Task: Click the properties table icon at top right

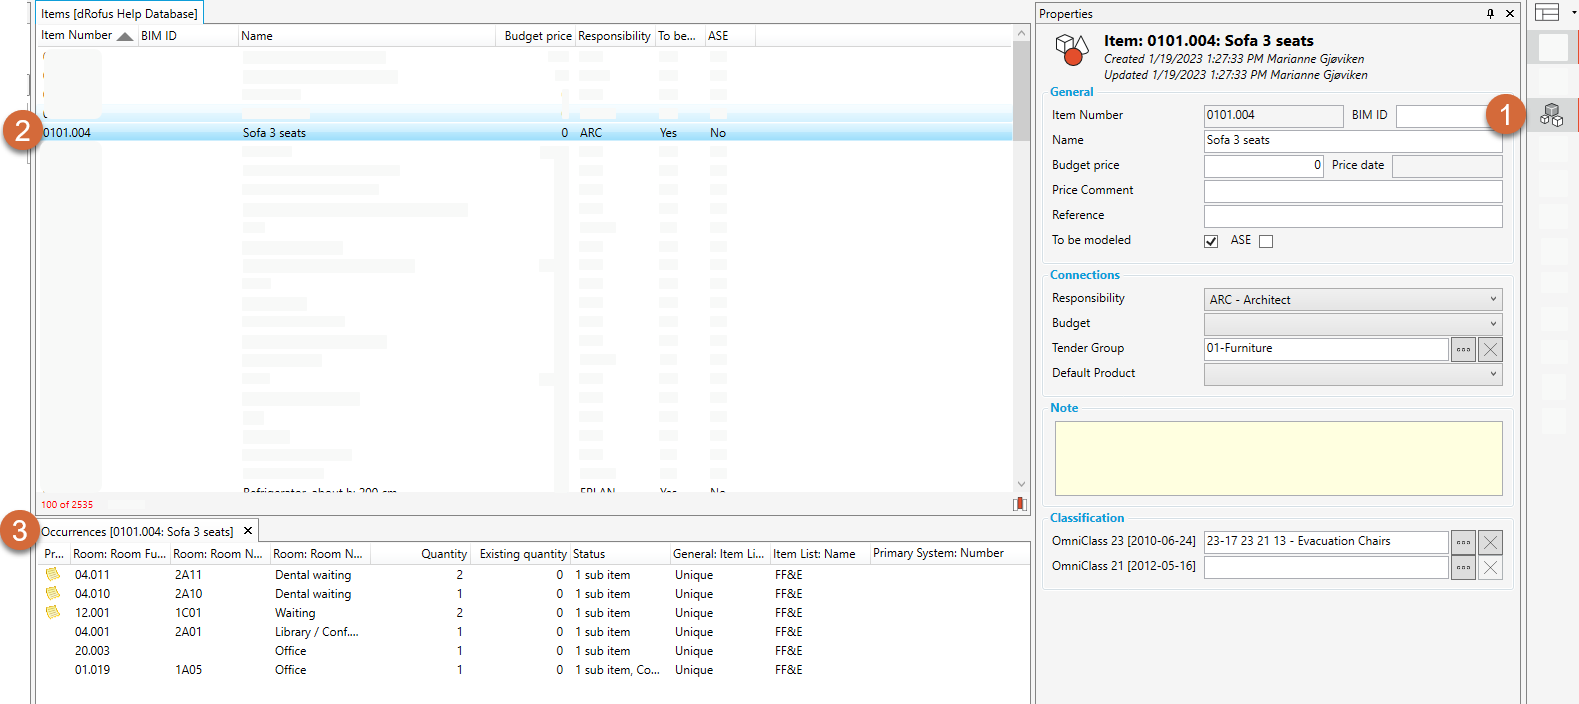Action: (1547, 12)
